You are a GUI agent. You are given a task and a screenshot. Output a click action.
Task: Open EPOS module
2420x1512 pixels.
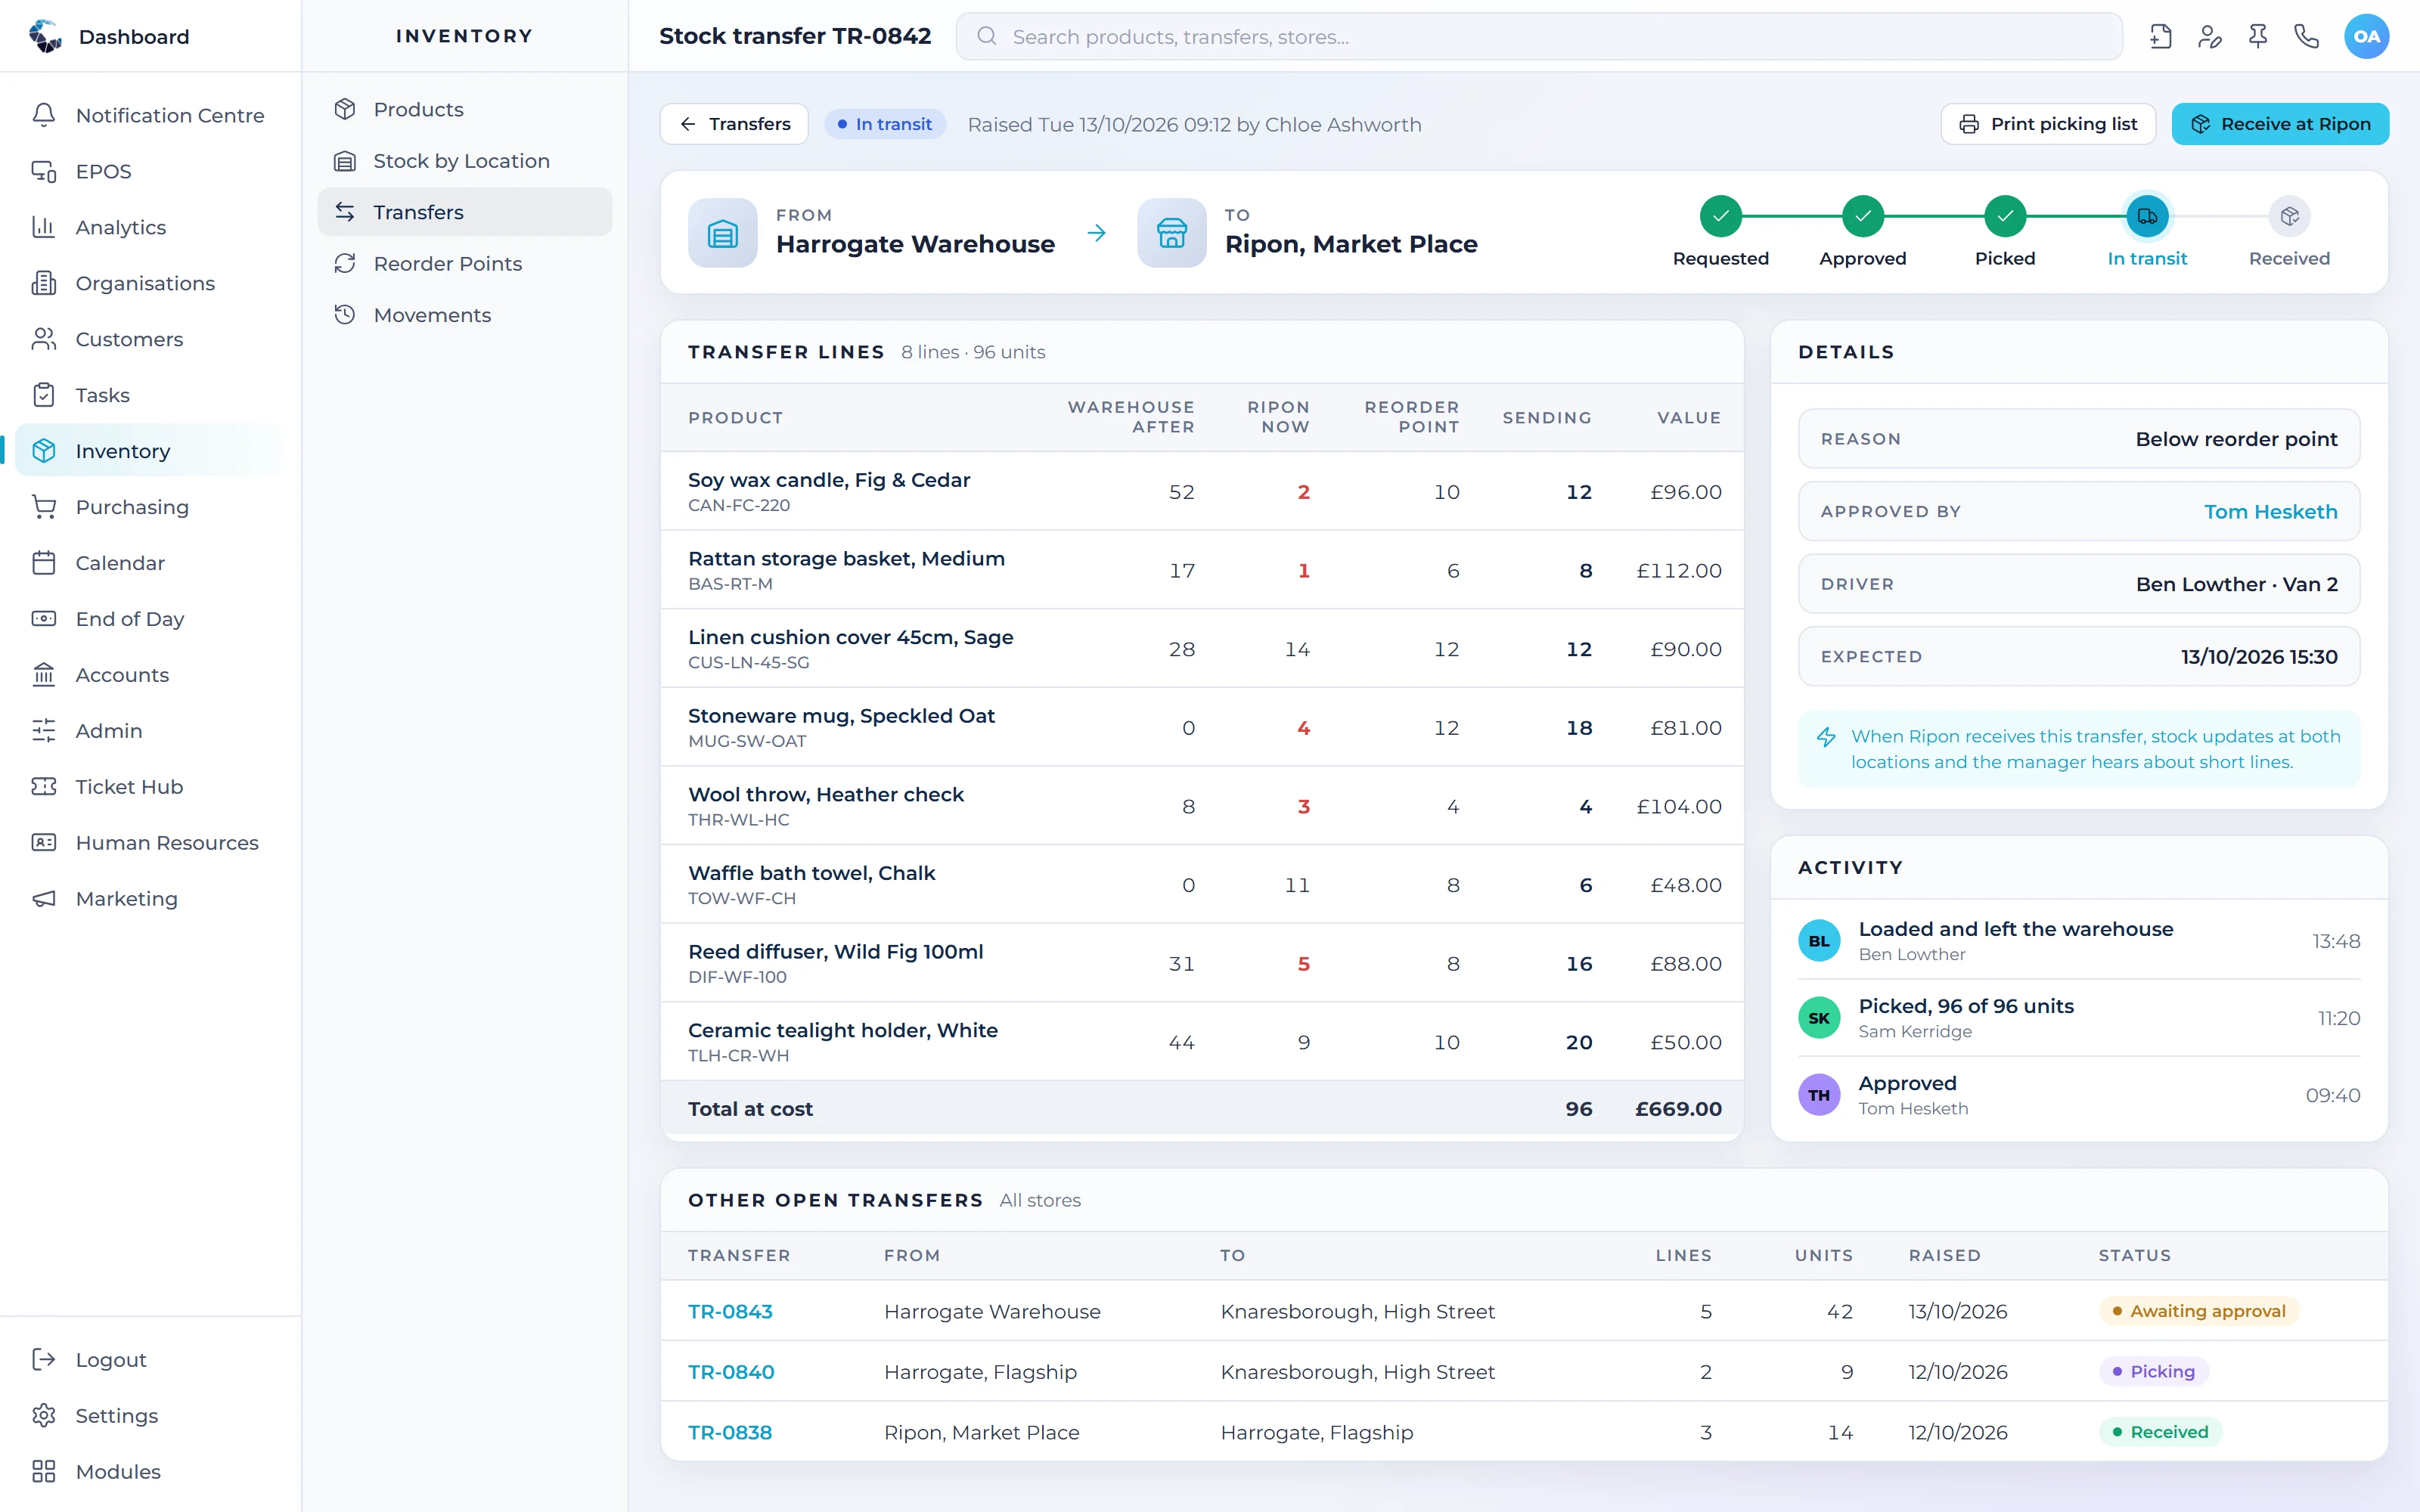pos(150,171)
